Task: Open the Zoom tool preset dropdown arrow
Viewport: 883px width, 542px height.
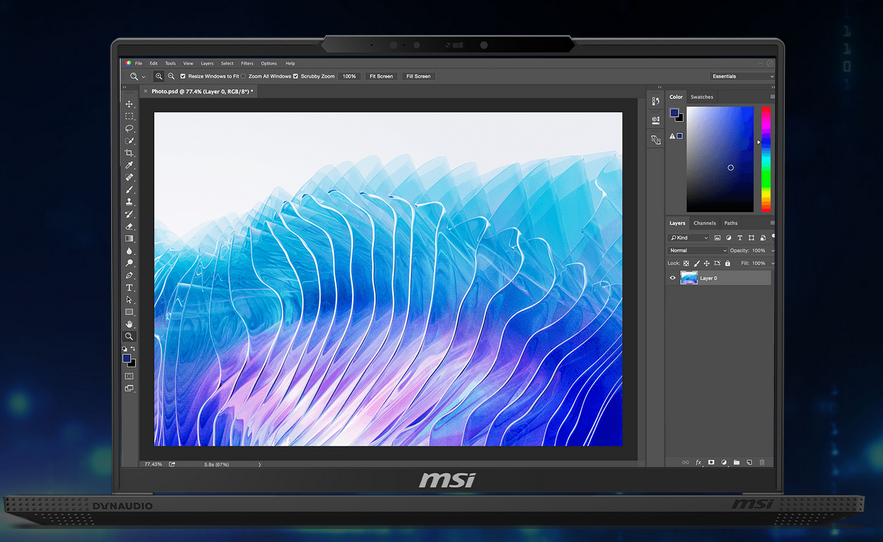Action: pos(144,77)
